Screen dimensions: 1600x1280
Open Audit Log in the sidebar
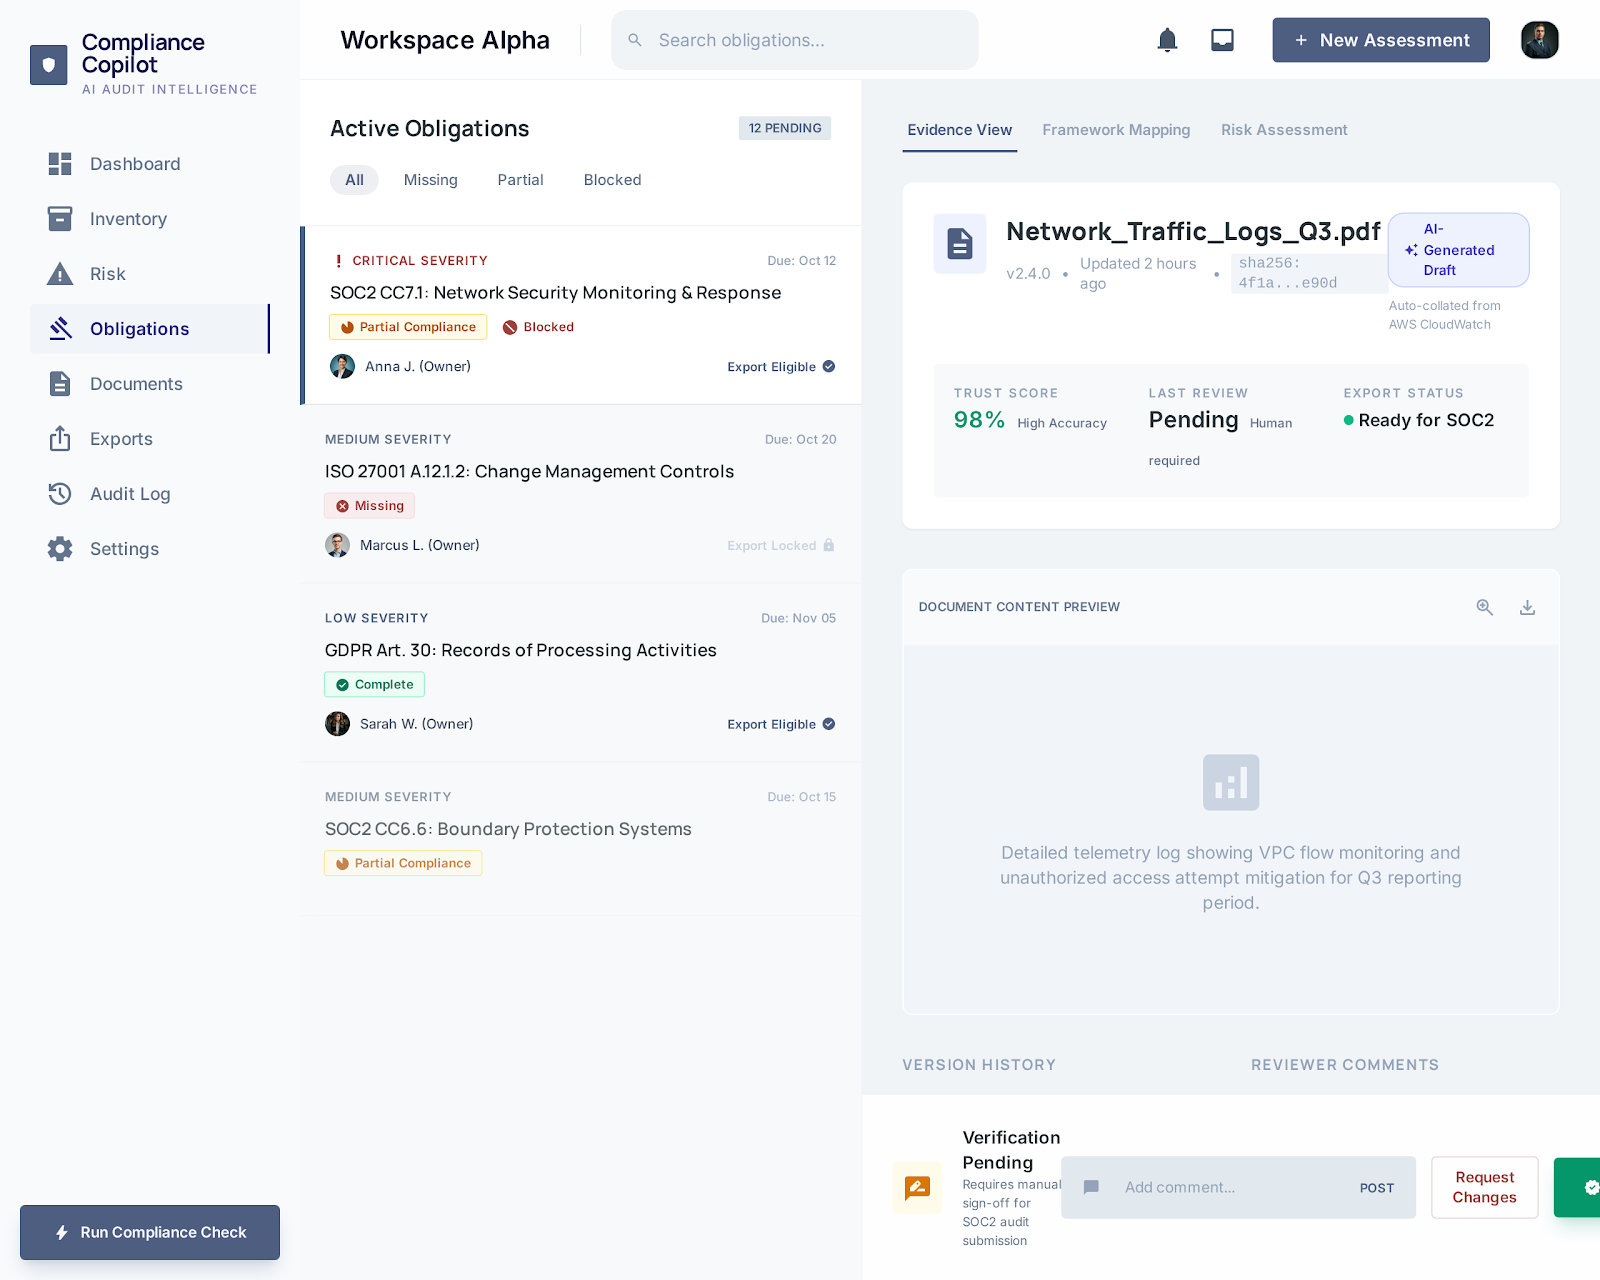coord(130,494)
